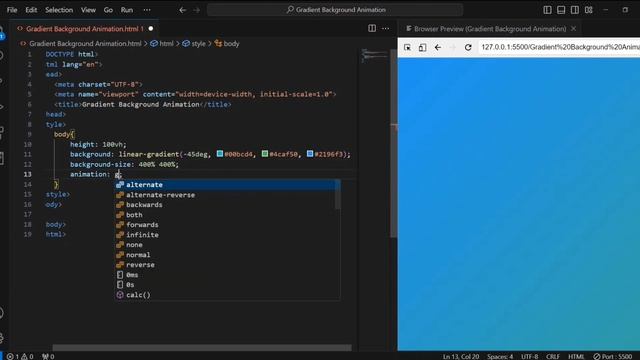
Task: Click the editor horizontal scrollbar
Action: click(202, 347)
